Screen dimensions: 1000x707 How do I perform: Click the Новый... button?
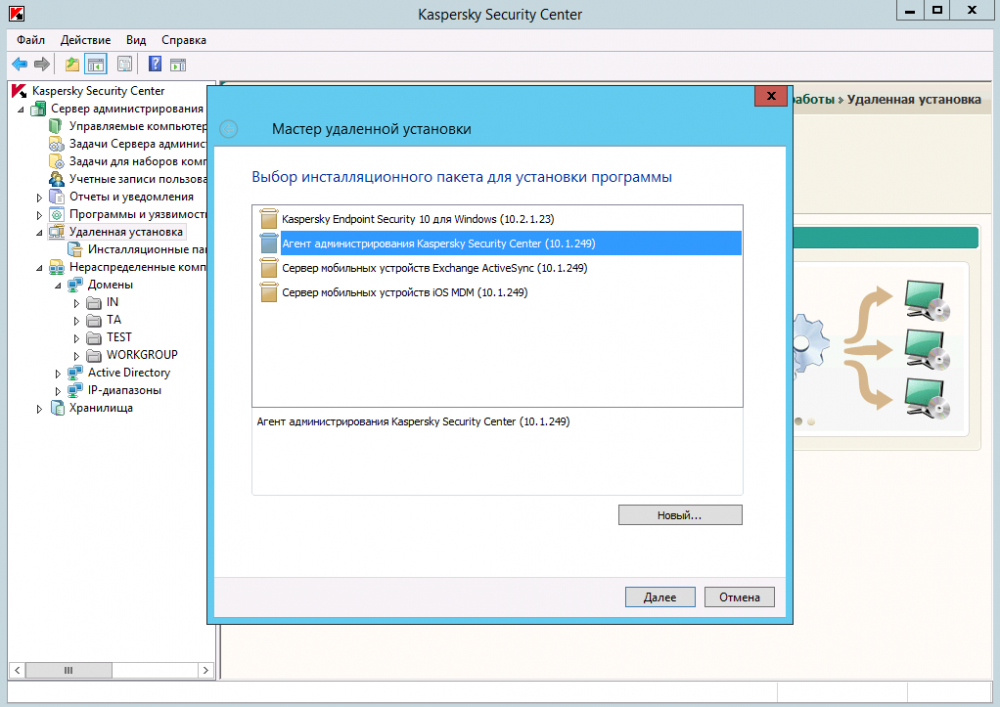point(680,515)
